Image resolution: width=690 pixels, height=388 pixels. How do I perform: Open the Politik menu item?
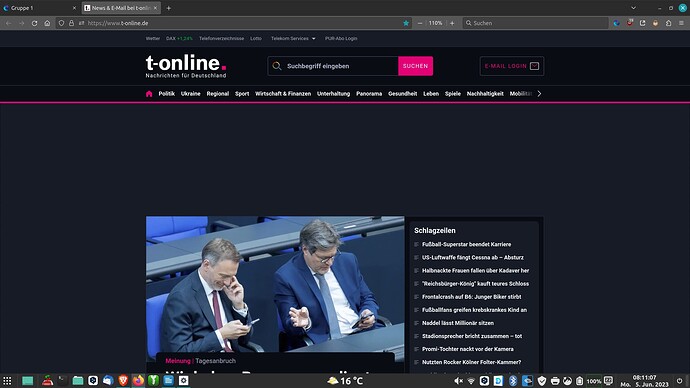[166, 94]
